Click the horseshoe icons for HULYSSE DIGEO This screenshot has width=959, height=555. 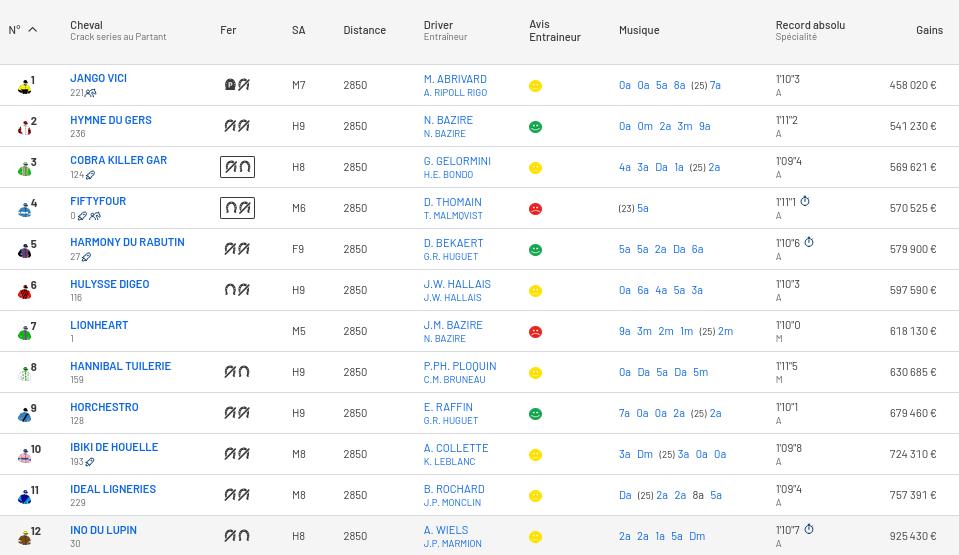237,289
